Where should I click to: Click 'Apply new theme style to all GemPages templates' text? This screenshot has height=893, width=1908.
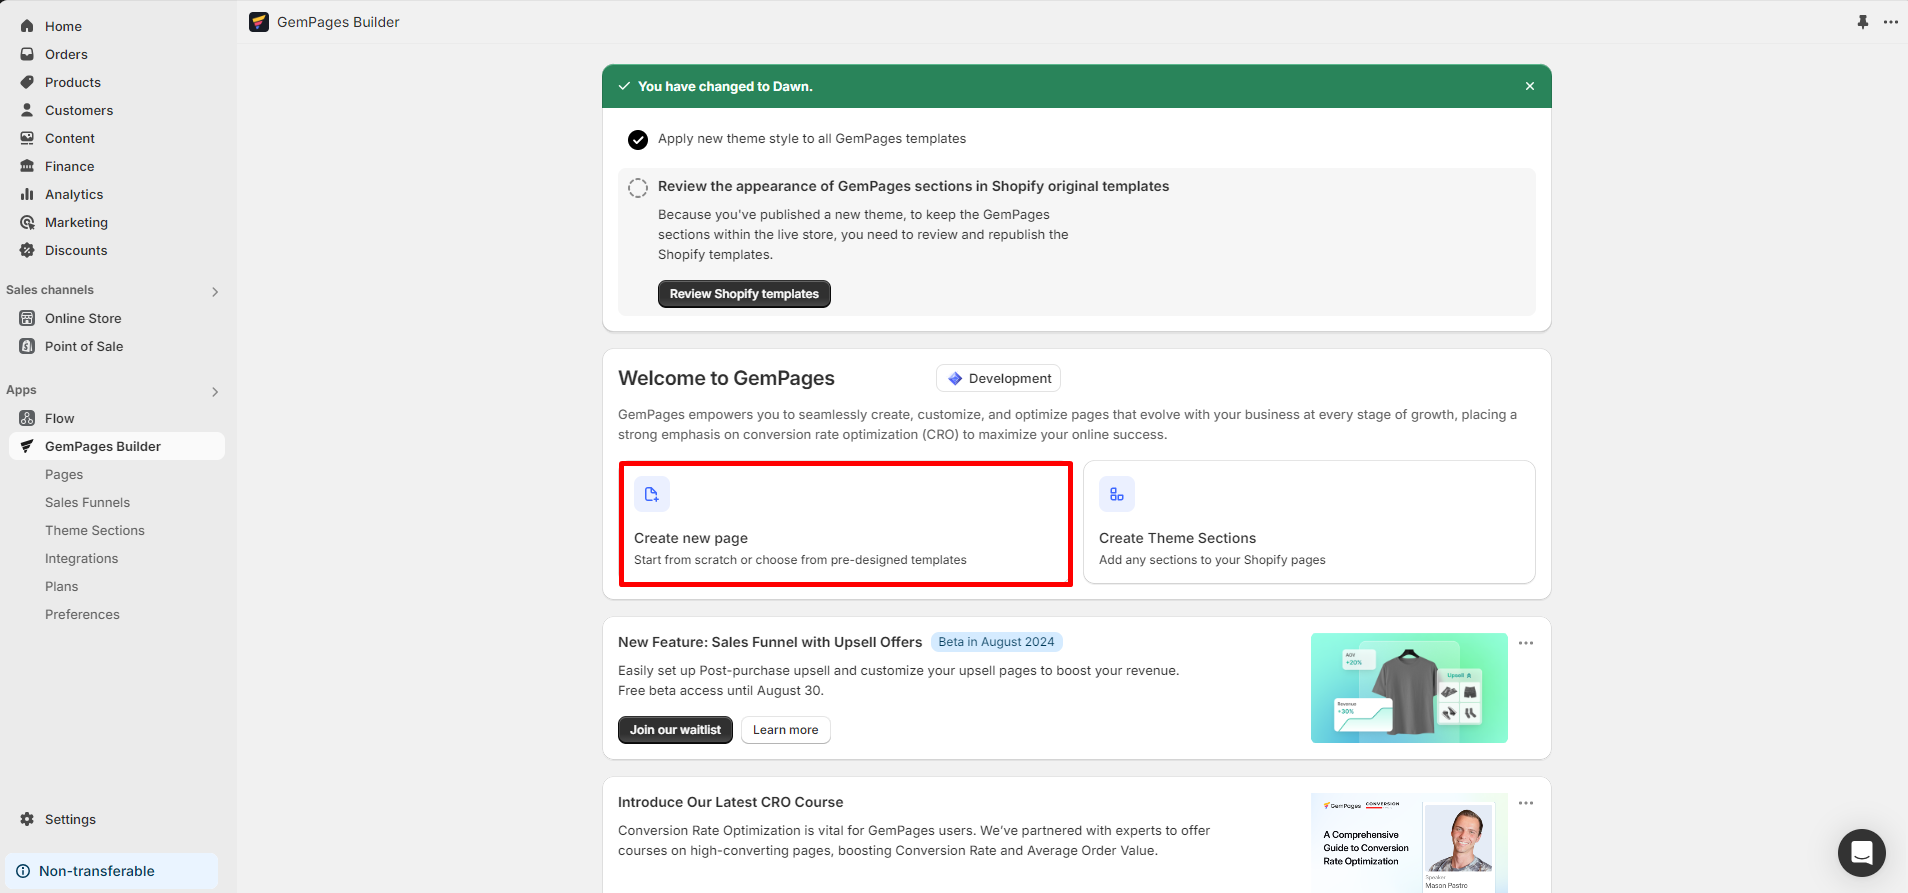[x=812, y=139]
